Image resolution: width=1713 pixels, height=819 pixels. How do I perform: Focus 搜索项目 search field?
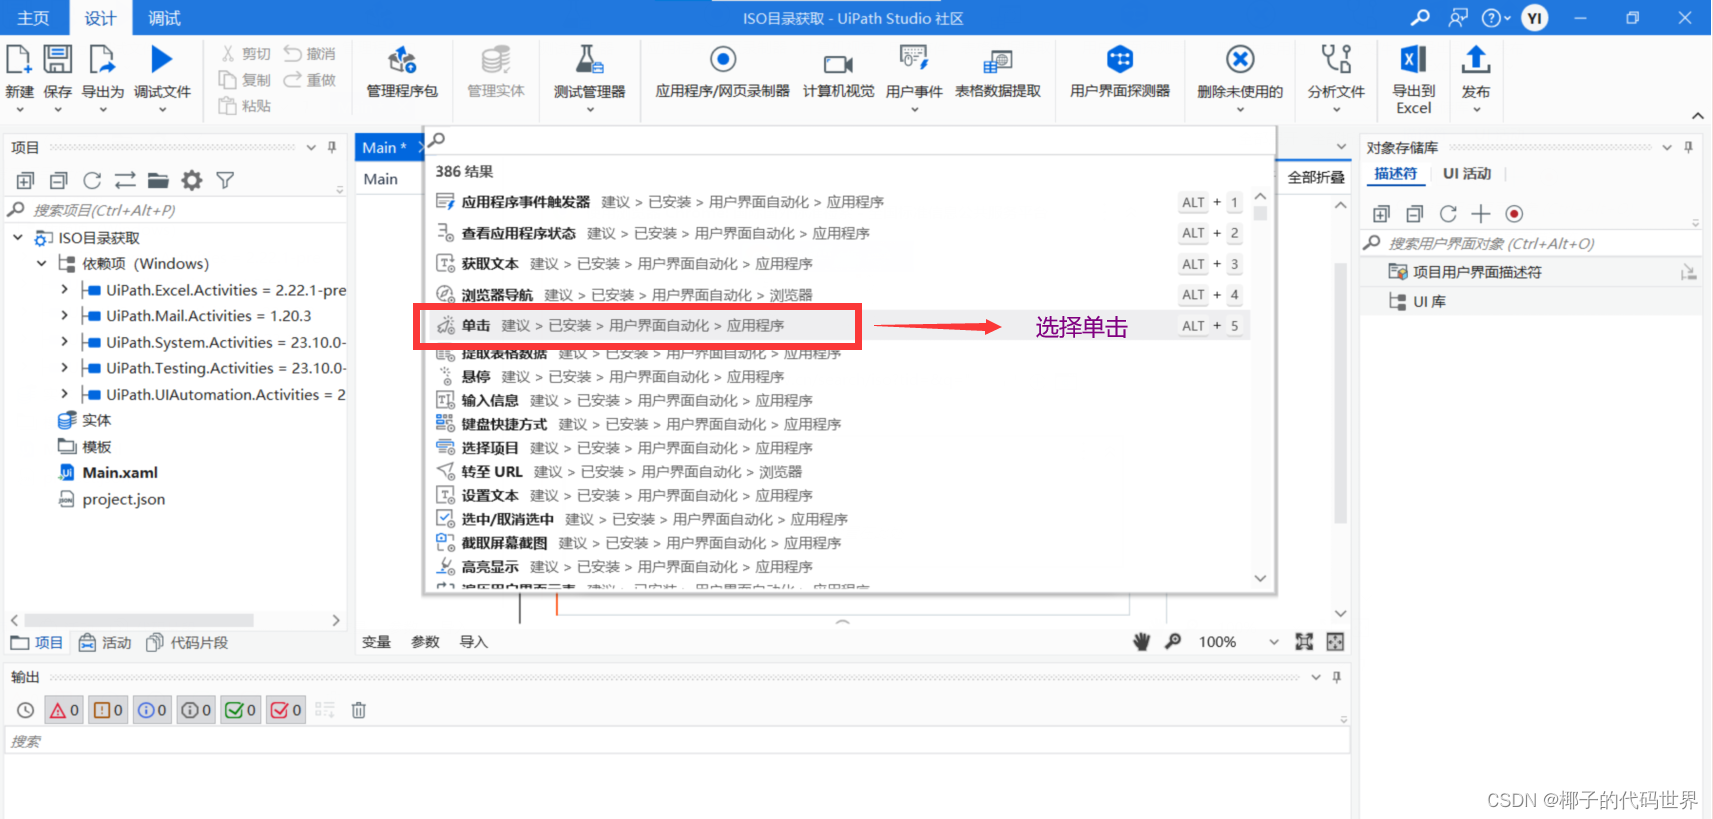click(175, 210)
